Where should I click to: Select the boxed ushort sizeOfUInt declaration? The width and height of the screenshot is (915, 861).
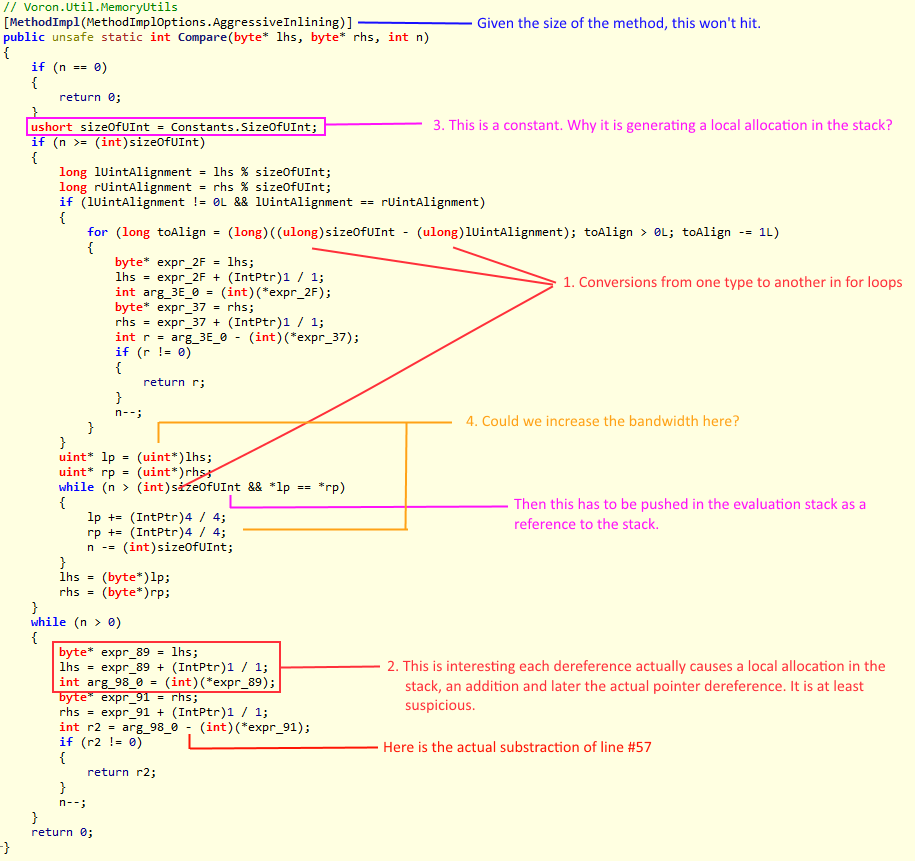[x=175, y=127]
